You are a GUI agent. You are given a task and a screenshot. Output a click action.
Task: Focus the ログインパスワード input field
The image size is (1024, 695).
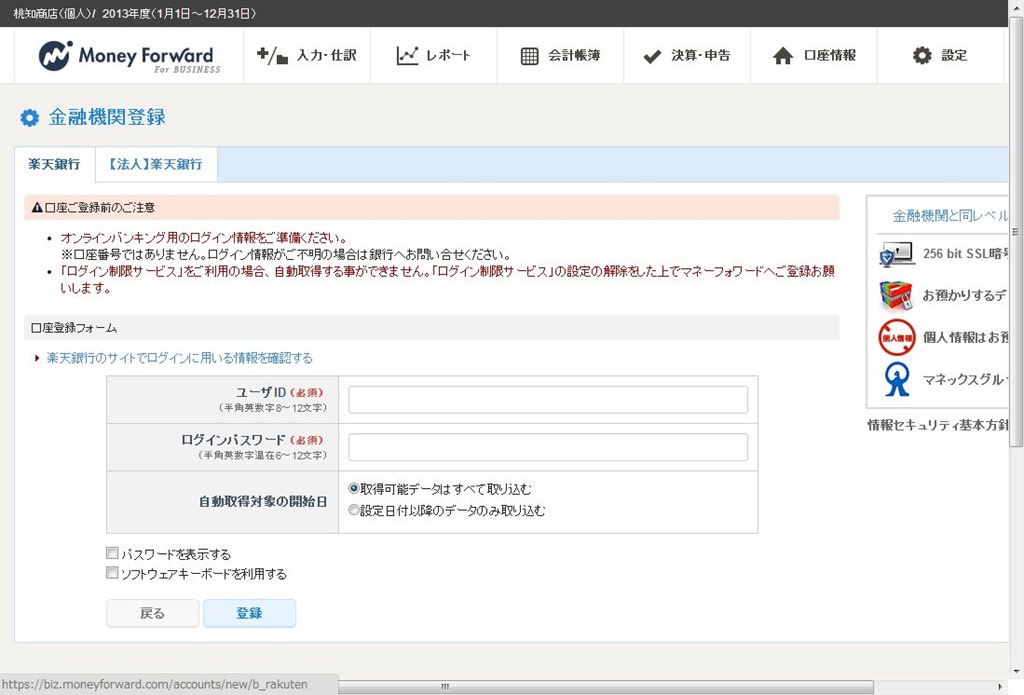(548, 447)
